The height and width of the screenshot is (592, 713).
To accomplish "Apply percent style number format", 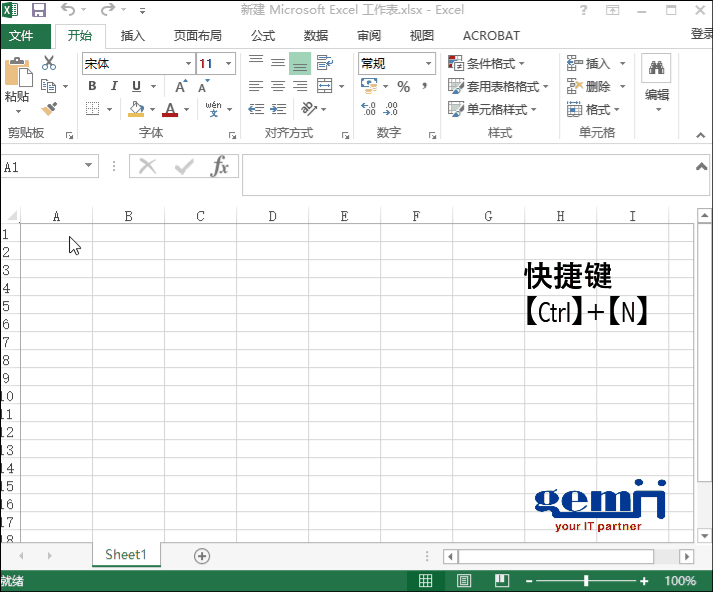I will point(403,87).
